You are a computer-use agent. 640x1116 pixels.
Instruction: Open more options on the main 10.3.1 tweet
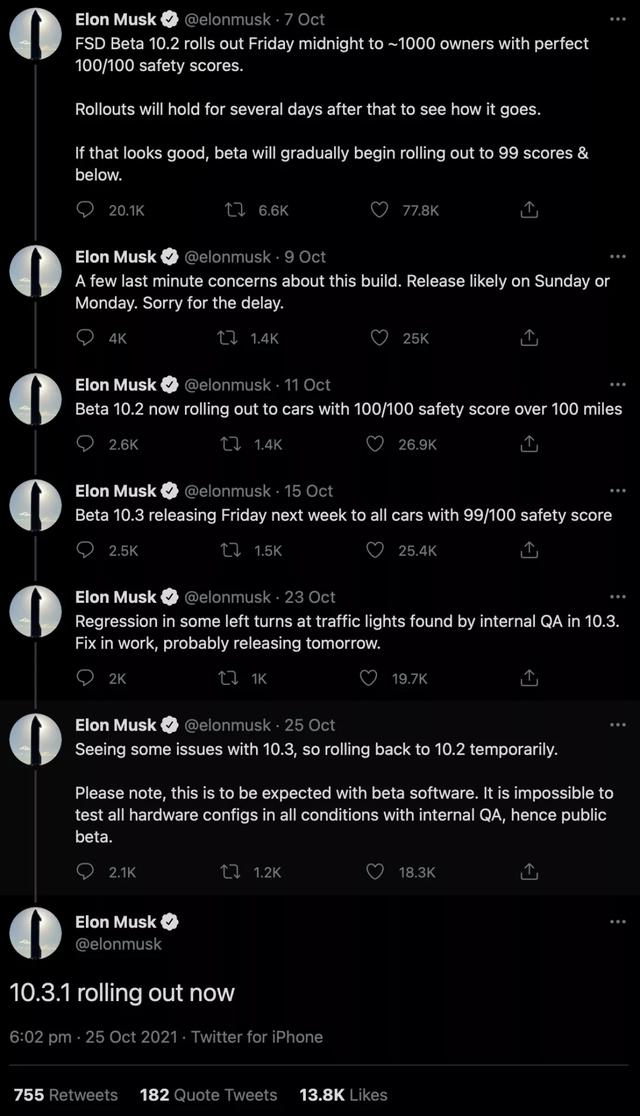617,922
